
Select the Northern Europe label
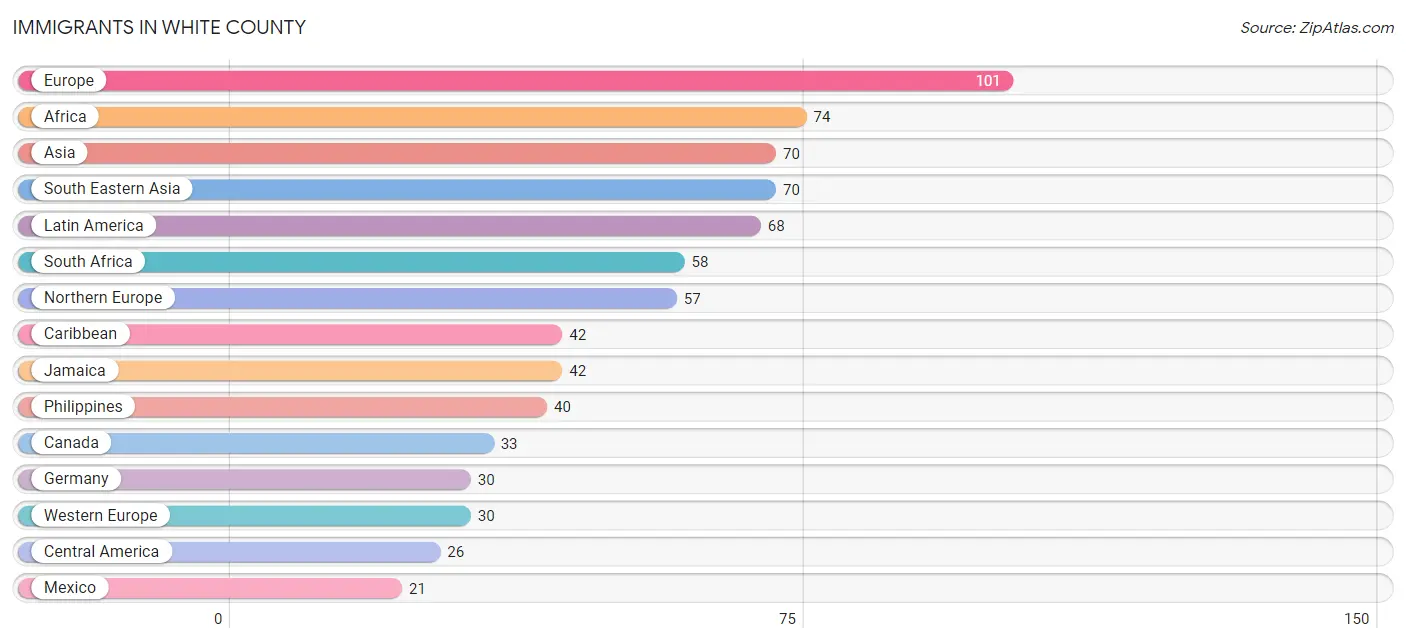coord(103,298)
